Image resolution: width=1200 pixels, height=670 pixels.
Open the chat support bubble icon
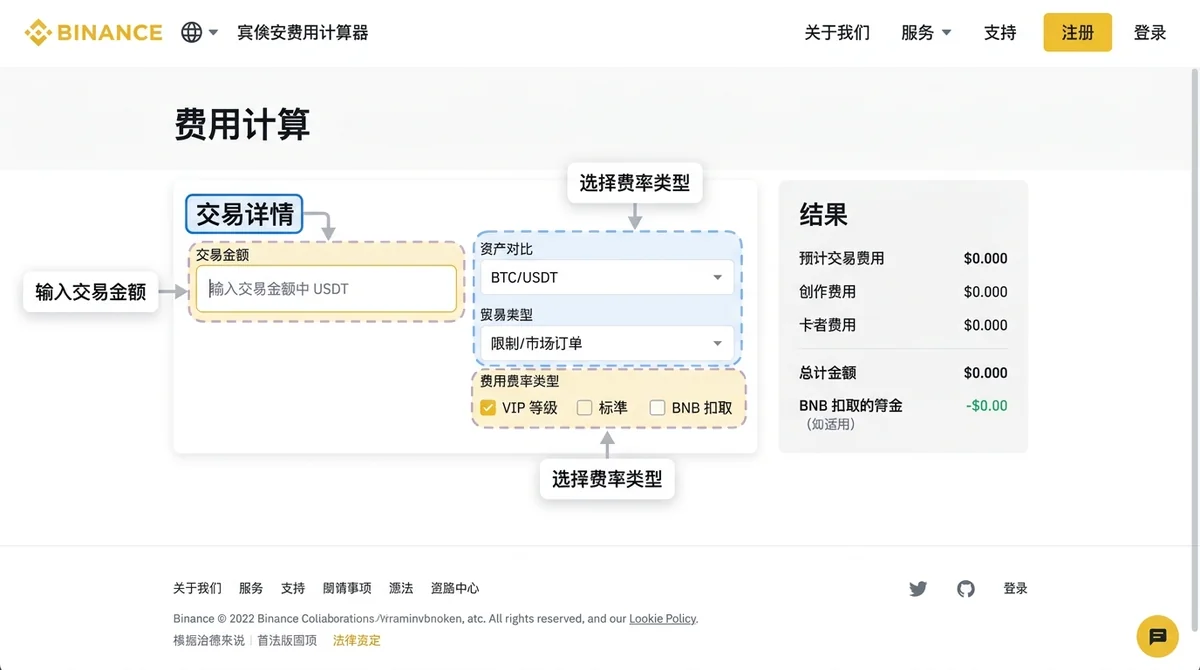coord(1158,636)
